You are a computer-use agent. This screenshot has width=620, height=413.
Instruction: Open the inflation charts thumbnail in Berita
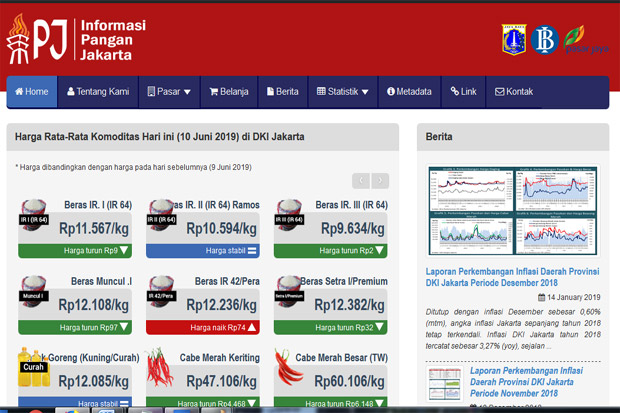[x=513, y=210]
